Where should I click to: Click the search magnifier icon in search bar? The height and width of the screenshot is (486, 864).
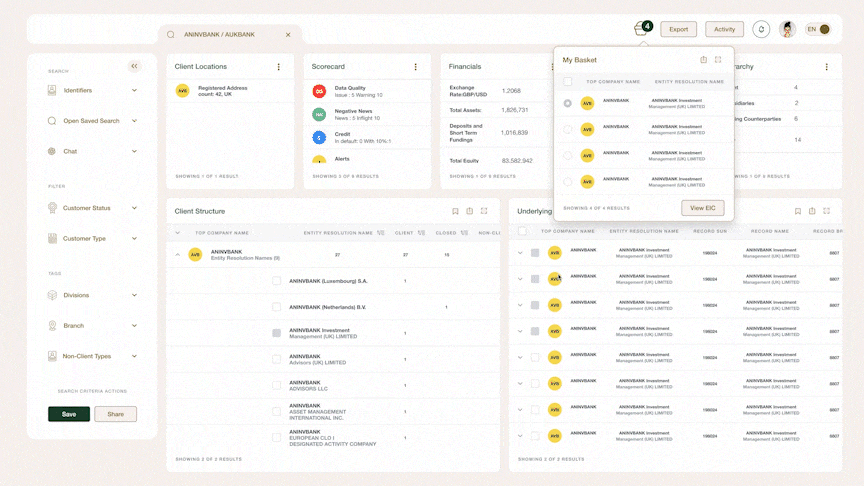pos(171,35)
